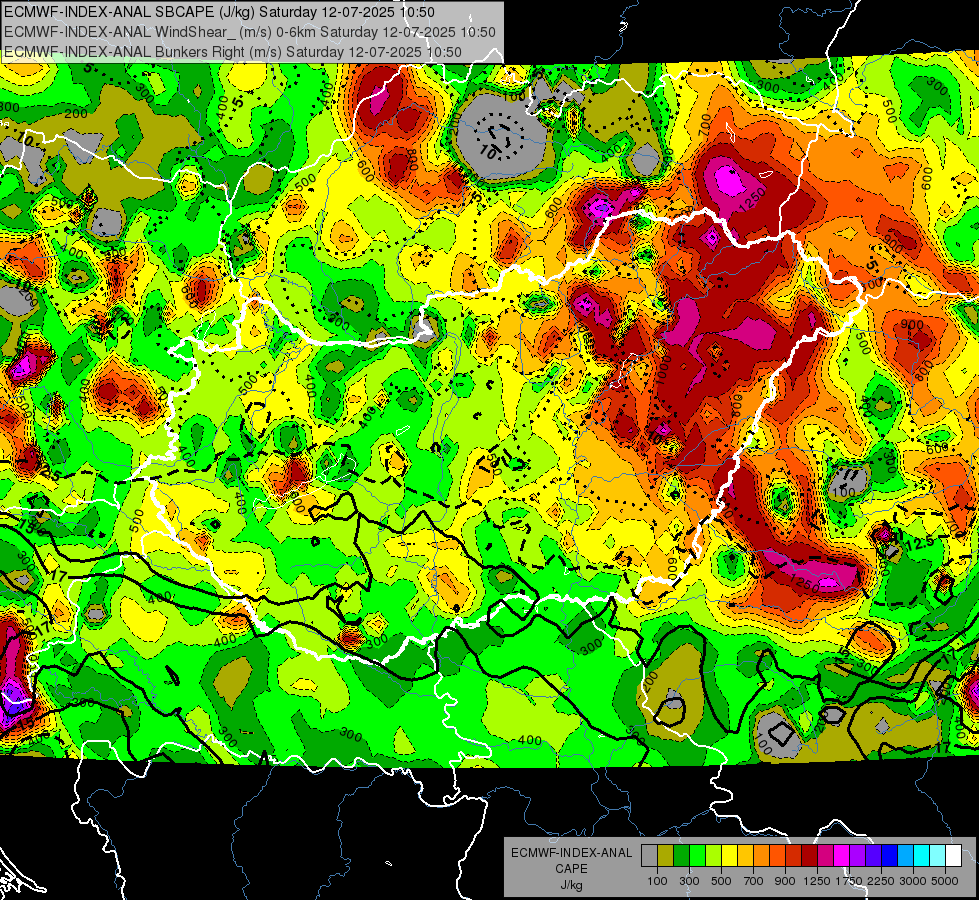The width and height of the screenshot is (979, 900).
Task: Click the ECMWF-INDEX-ANAL legend heading
Action: click(x=571, y=853)
